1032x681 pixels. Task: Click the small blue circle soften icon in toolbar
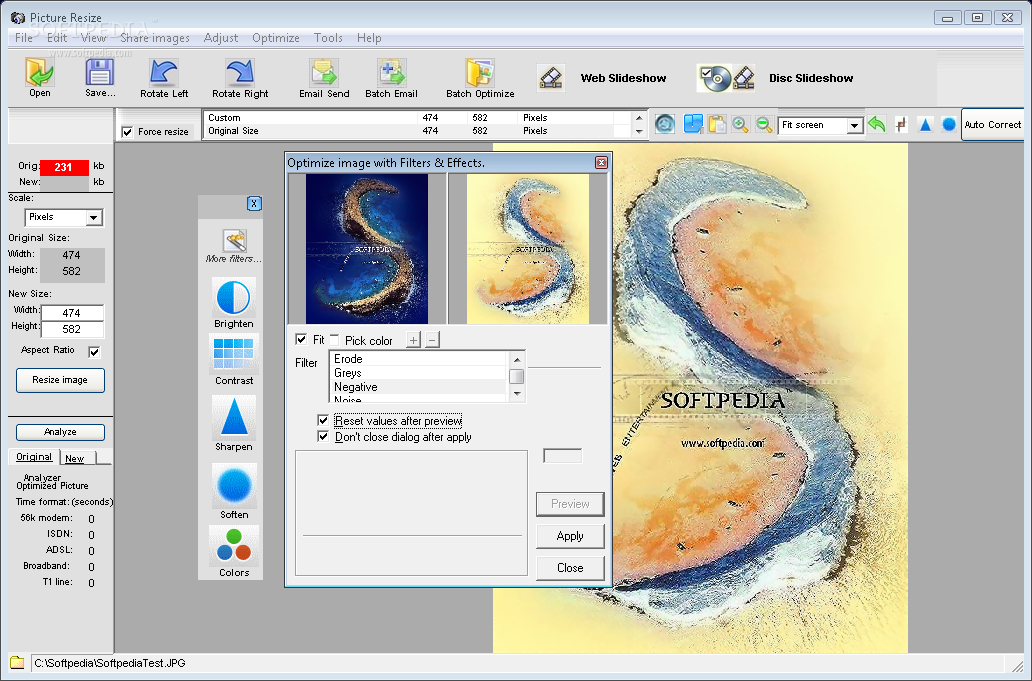click(x=948, y=124)
